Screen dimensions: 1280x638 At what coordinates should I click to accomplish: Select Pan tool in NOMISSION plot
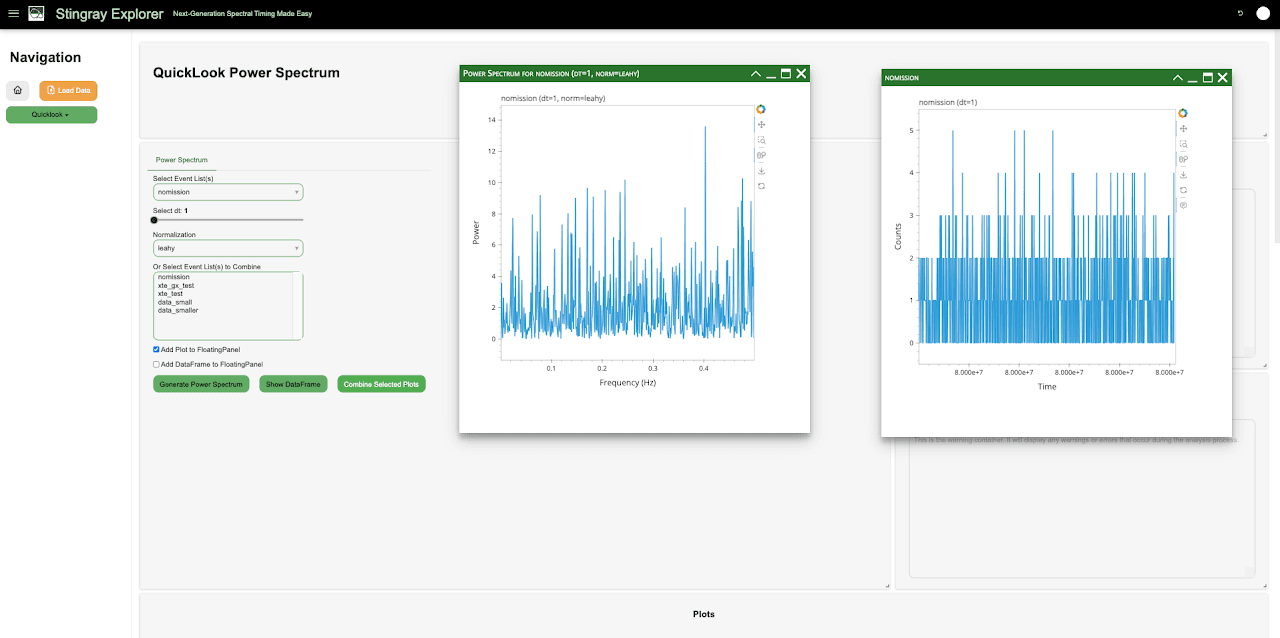click(1183, 128)
